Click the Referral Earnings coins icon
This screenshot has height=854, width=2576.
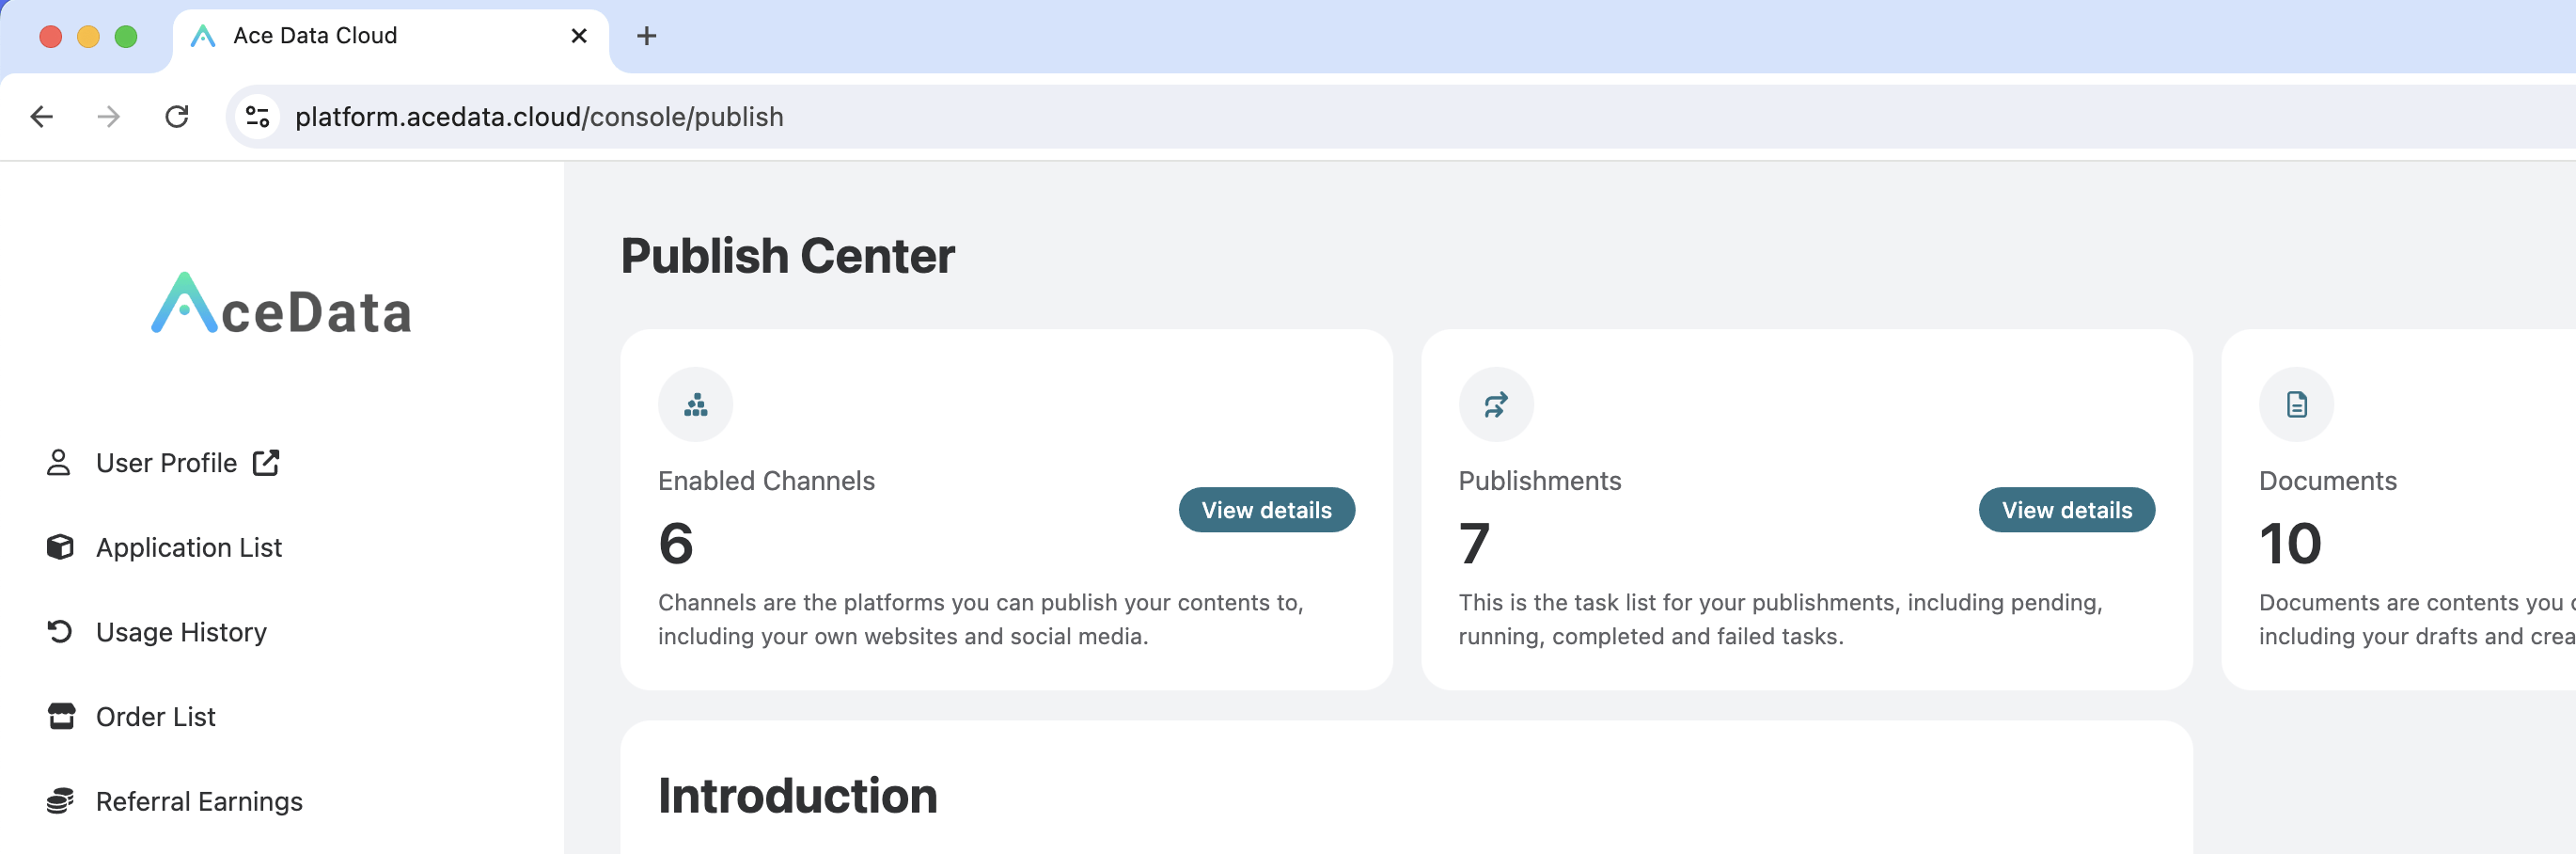pyautogui.click(x=60, y=801)
